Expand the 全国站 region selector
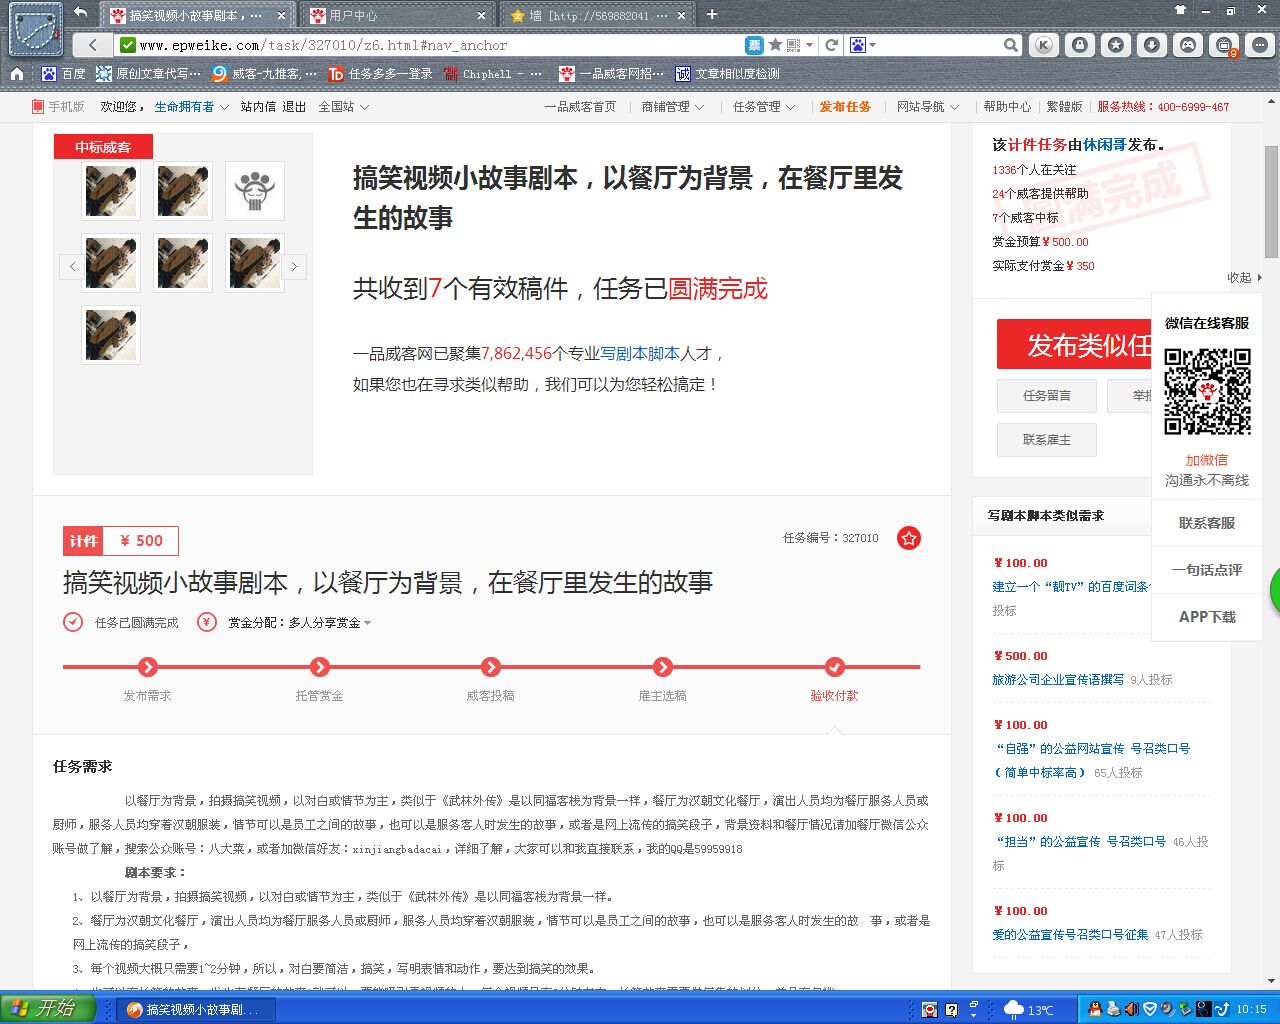Screen dimensions: 1280x1024 pos(343,107)
